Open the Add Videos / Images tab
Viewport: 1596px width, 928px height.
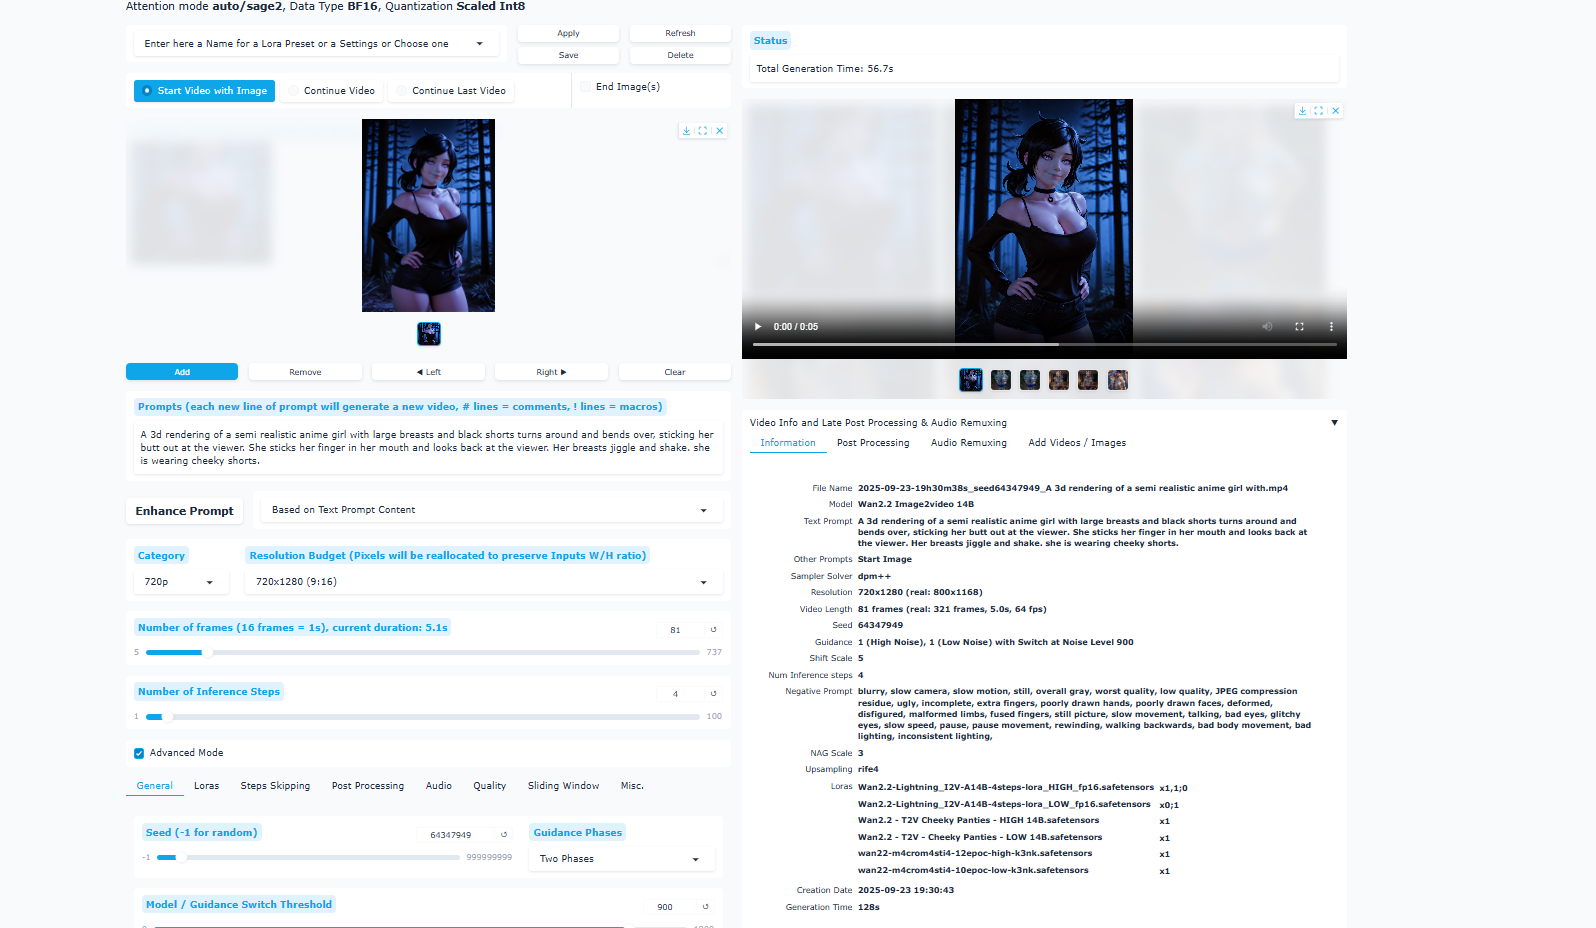coord(1077,443)
